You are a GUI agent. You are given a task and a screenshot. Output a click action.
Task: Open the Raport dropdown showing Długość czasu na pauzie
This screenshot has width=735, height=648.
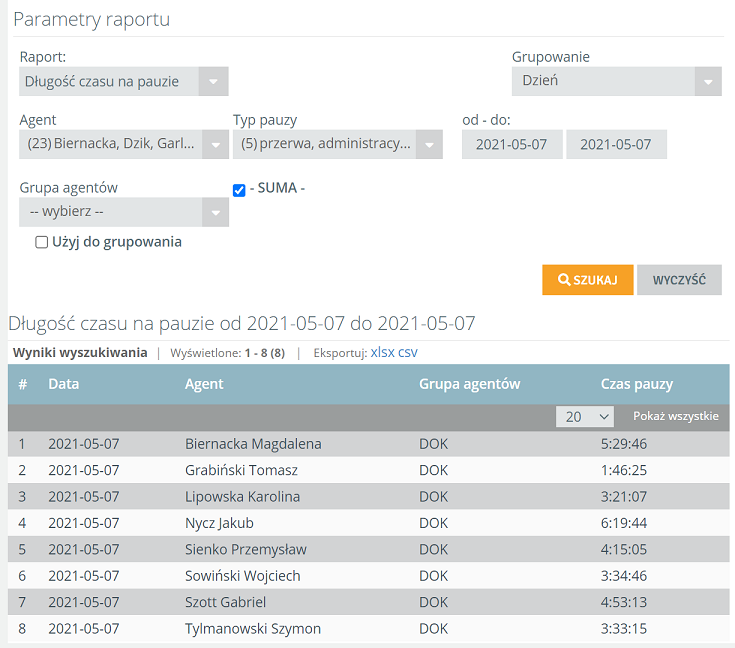point(124,82)
